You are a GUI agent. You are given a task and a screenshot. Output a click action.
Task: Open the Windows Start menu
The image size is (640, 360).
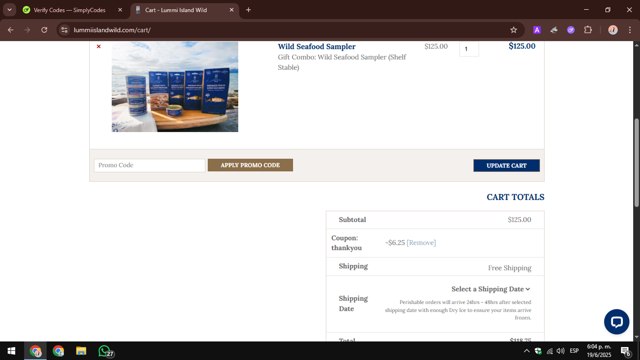(11, 351)
